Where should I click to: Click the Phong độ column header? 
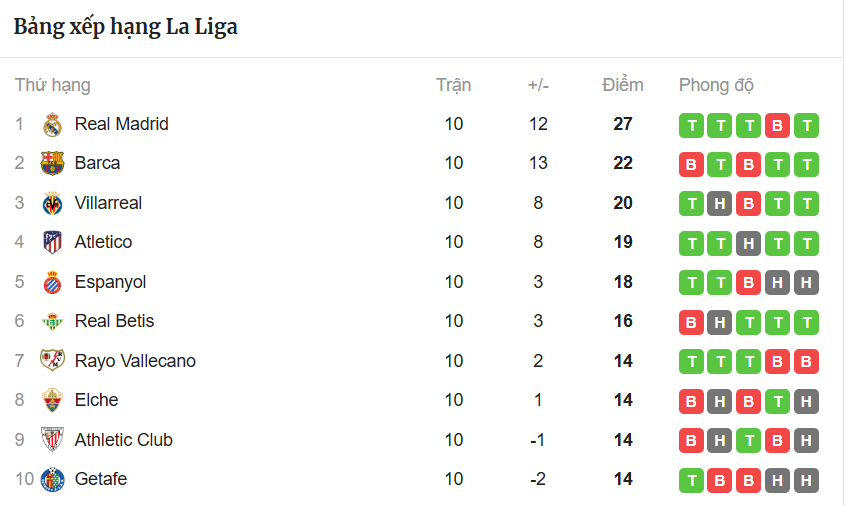pos(716,85)
